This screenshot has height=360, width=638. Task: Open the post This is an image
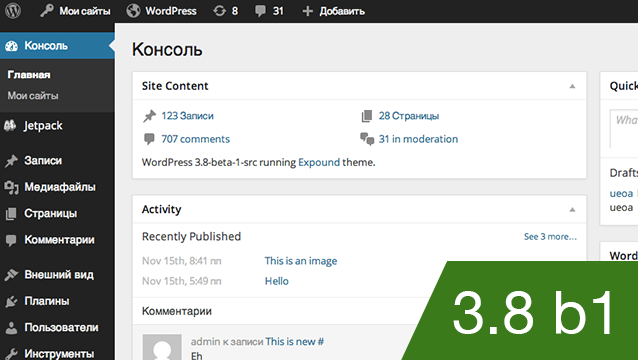(301, 261)
